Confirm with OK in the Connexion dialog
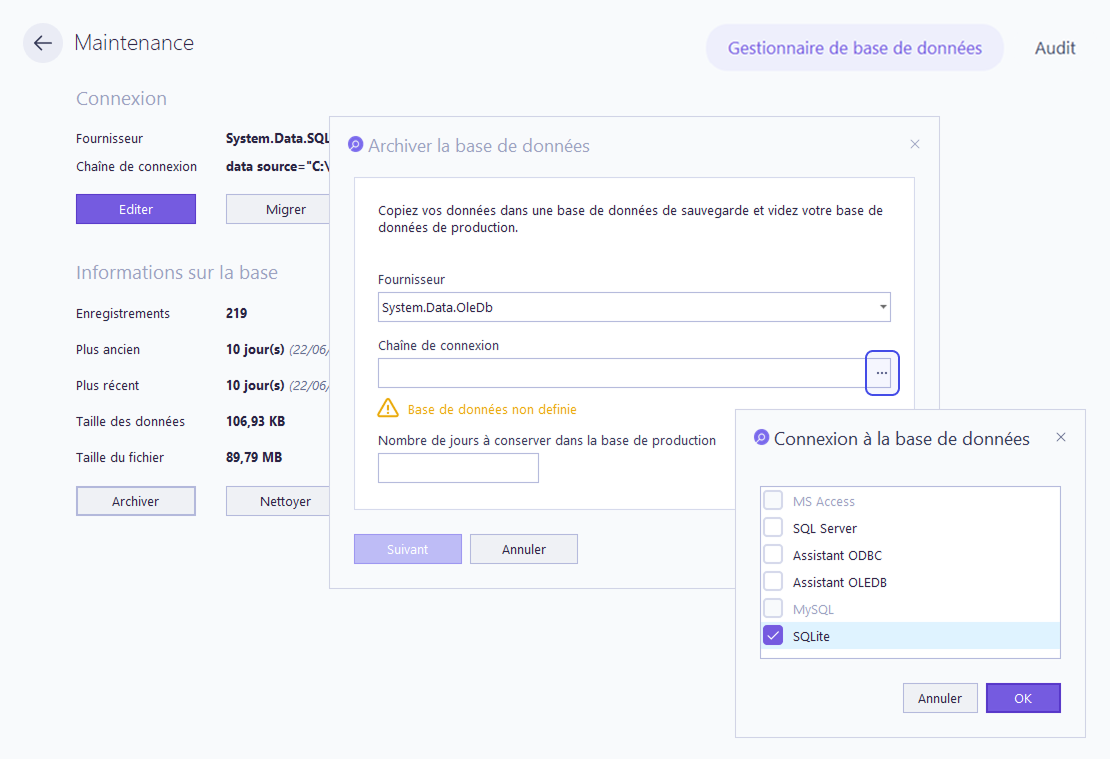This screenshot has height=759, width=1110. [x=1023, y=697]
